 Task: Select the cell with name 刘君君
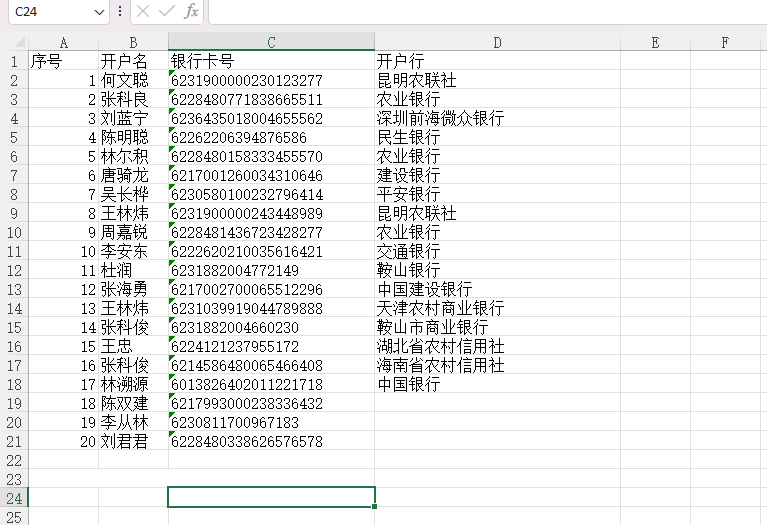point(134,441)
